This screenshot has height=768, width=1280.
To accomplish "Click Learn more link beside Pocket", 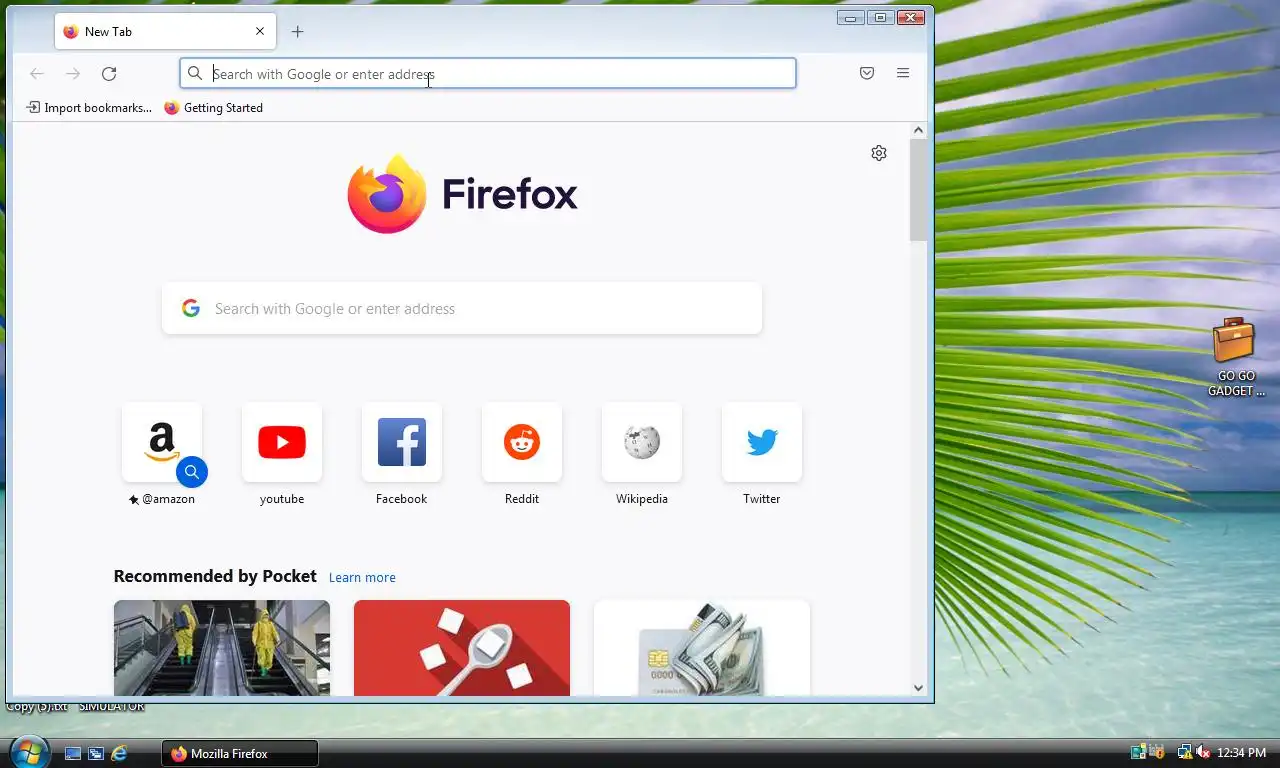I will pos(362,577).
